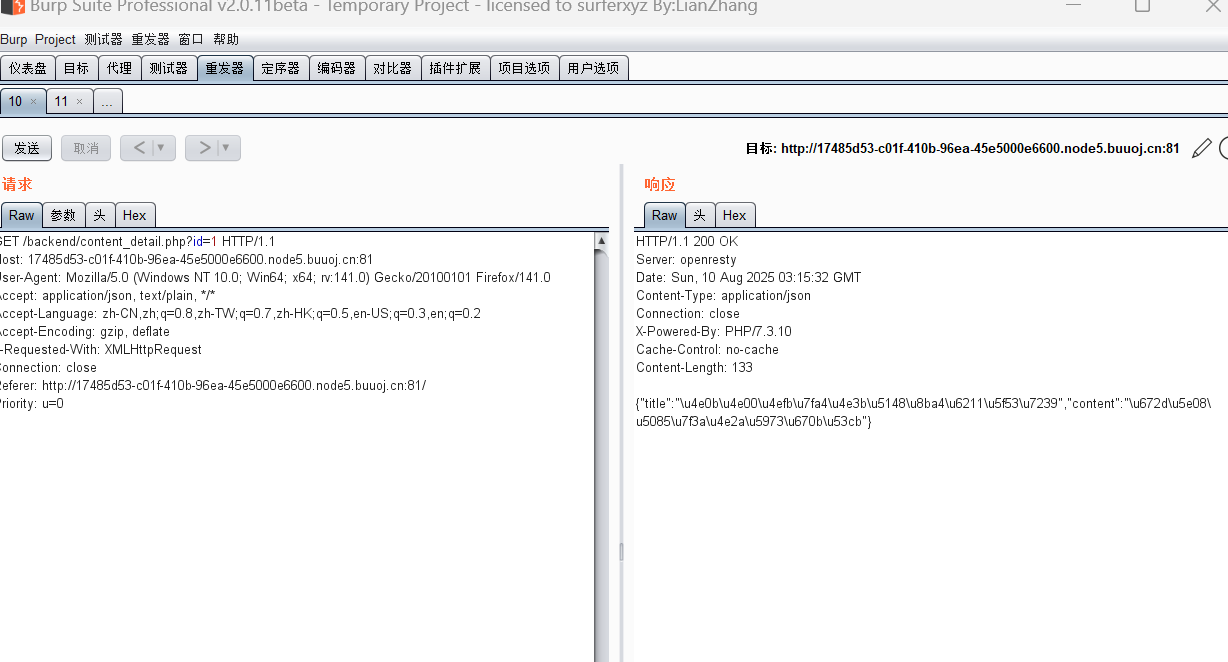1228x662 pixels.
Task: Open the 用户选项 tab
Action: point(593,68)
